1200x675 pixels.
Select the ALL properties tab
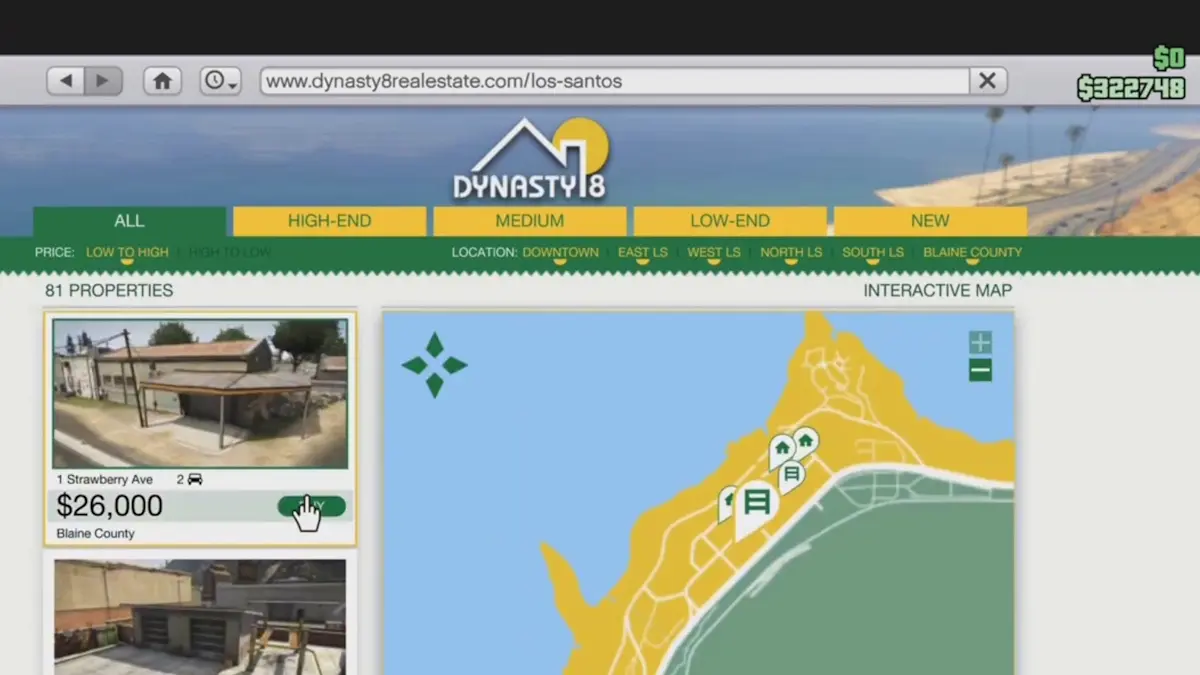point(129,221)
